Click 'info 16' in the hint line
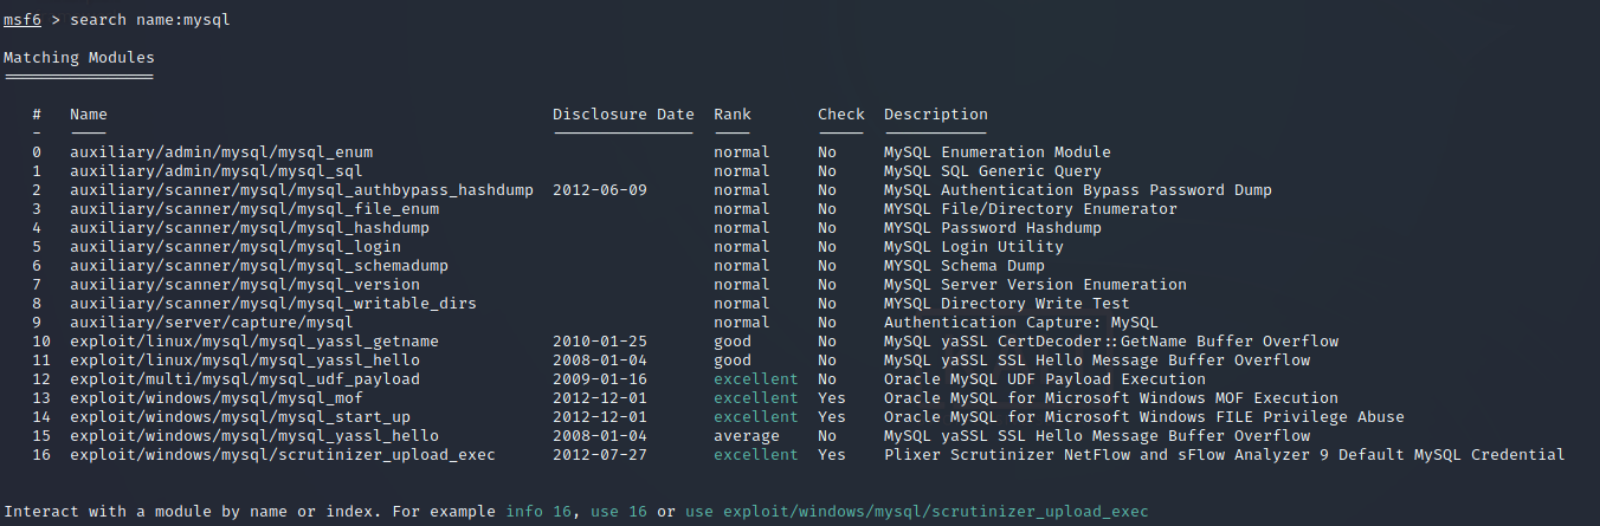This screenshot has height=526, width=1600. (539, 513)
